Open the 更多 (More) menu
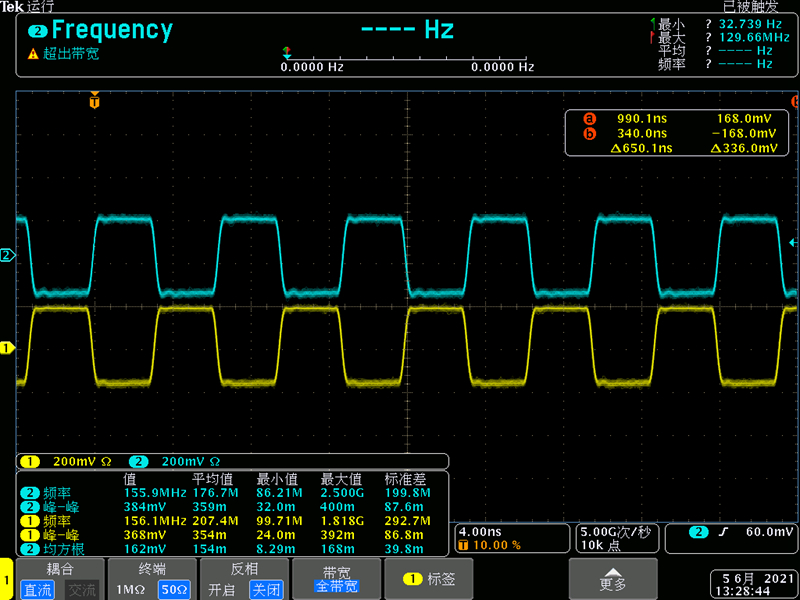The height and width of the screenshot is (600, 800). pyautogui.click(x=612, y=579)
